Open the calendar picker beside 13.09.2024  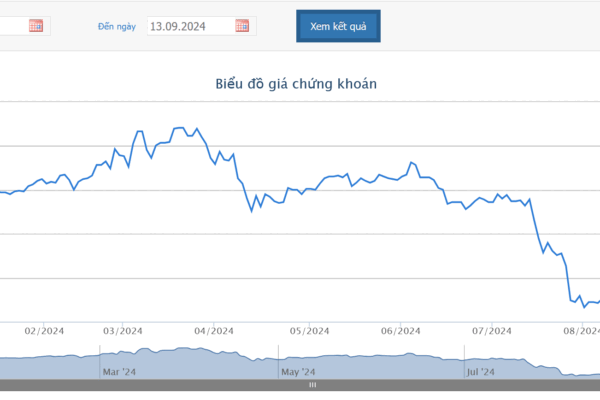click(x=242, y=26)
